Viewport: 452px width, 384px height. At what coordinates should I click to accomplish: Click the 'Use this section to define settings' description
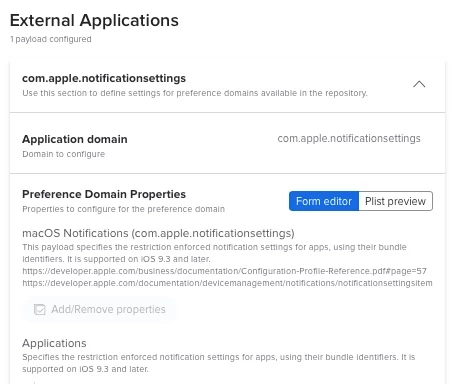point(195,93)
